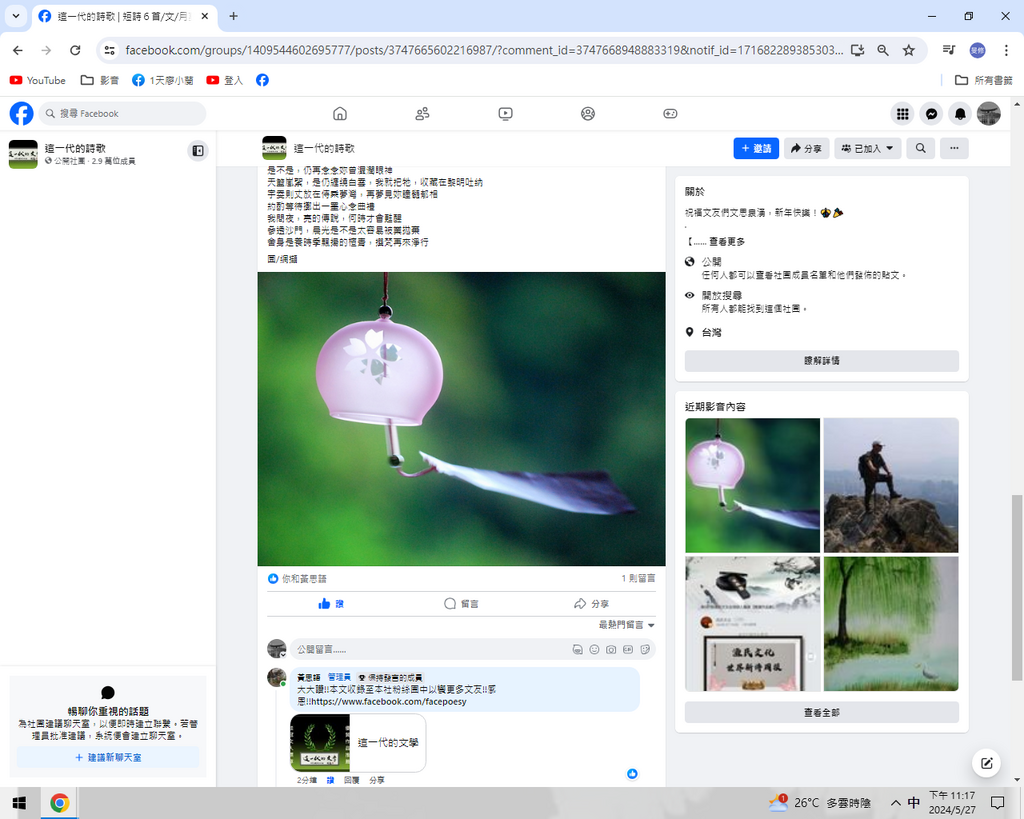
Task: Open the Watch video tab icon
Action: click(x=505, y=114)
